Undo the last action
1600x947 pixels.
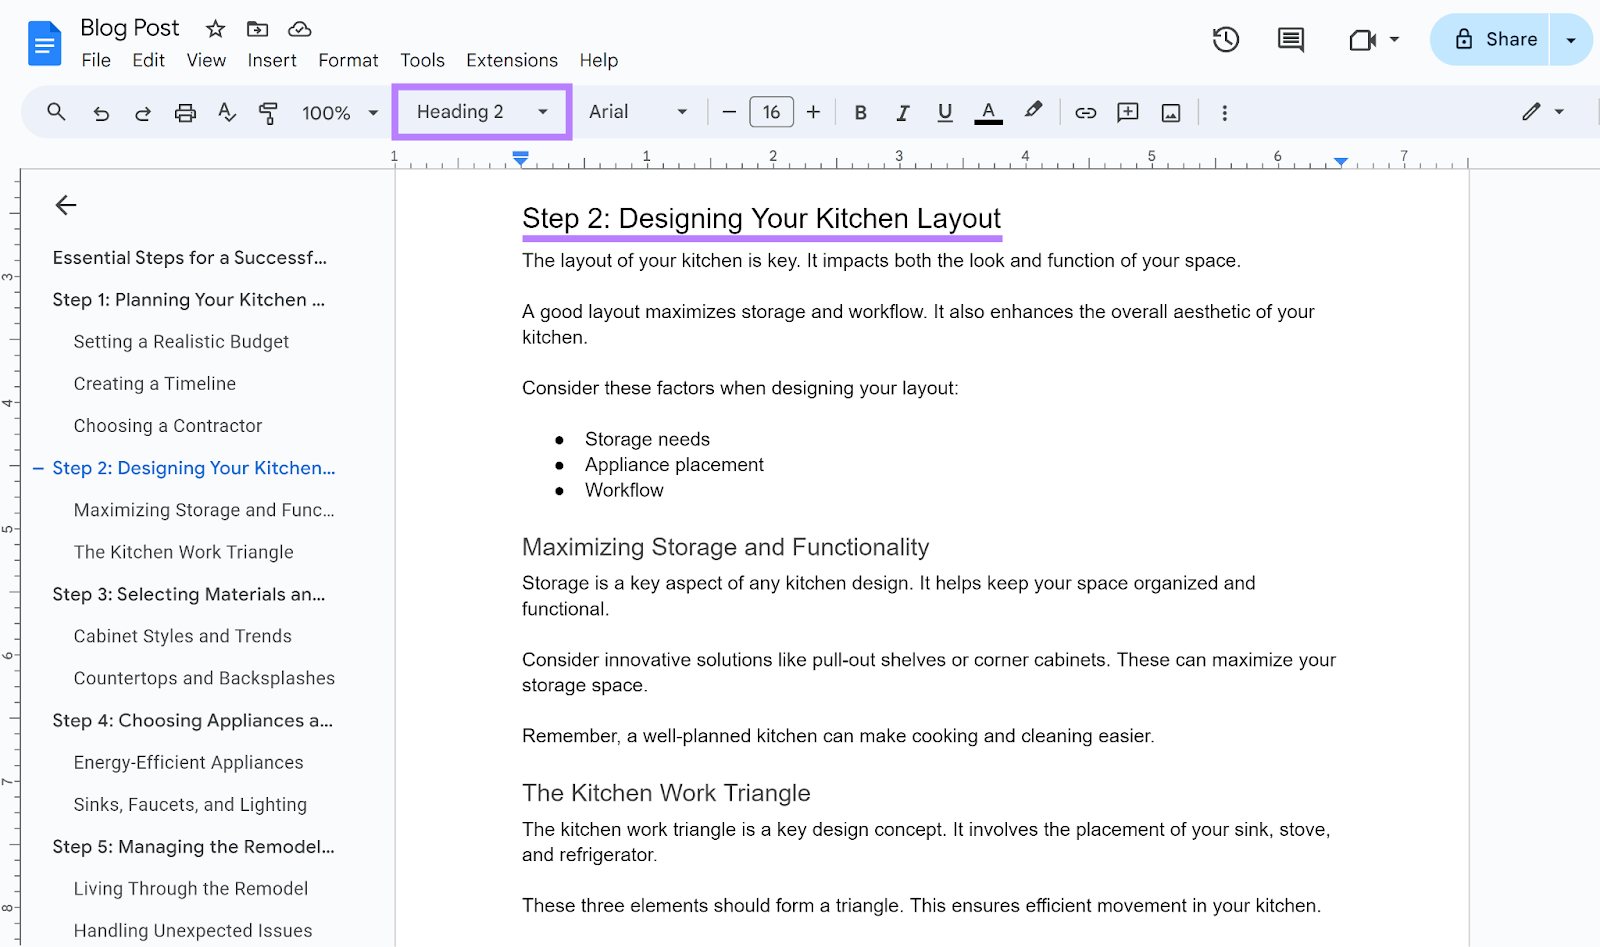point(100,112)
